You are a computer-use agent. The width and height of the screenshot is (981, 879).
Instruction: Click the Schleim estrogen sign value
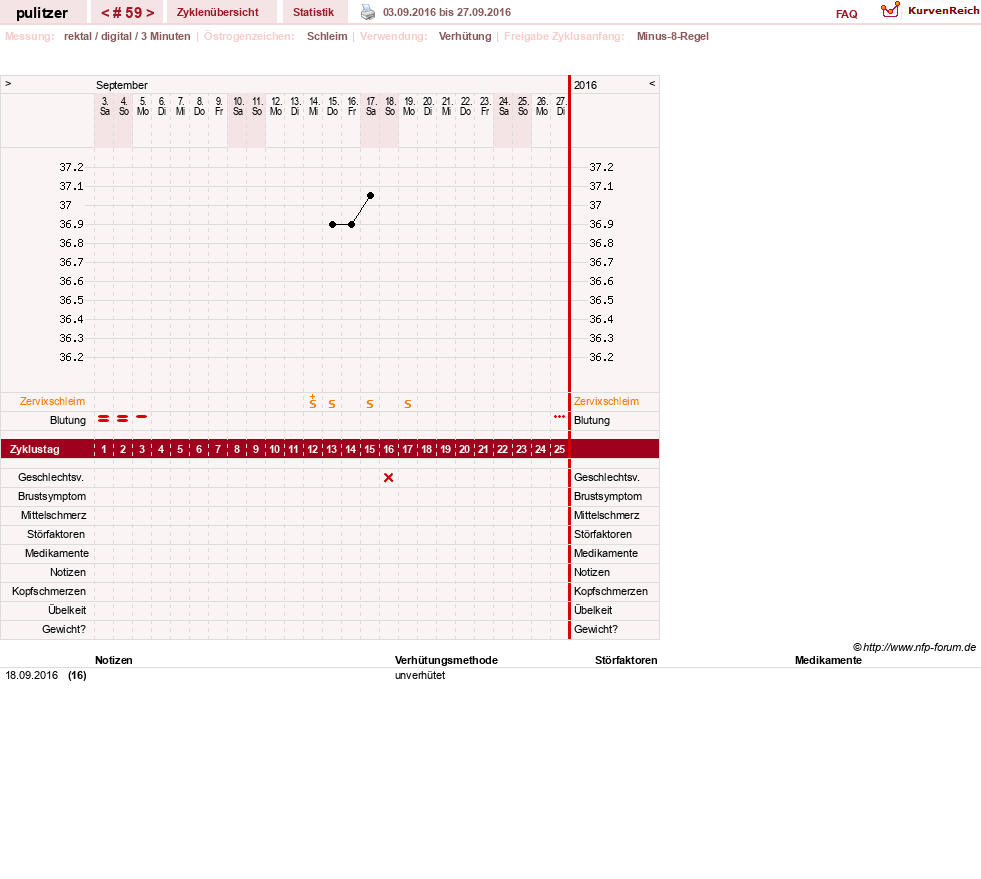(x=327, y=36)
